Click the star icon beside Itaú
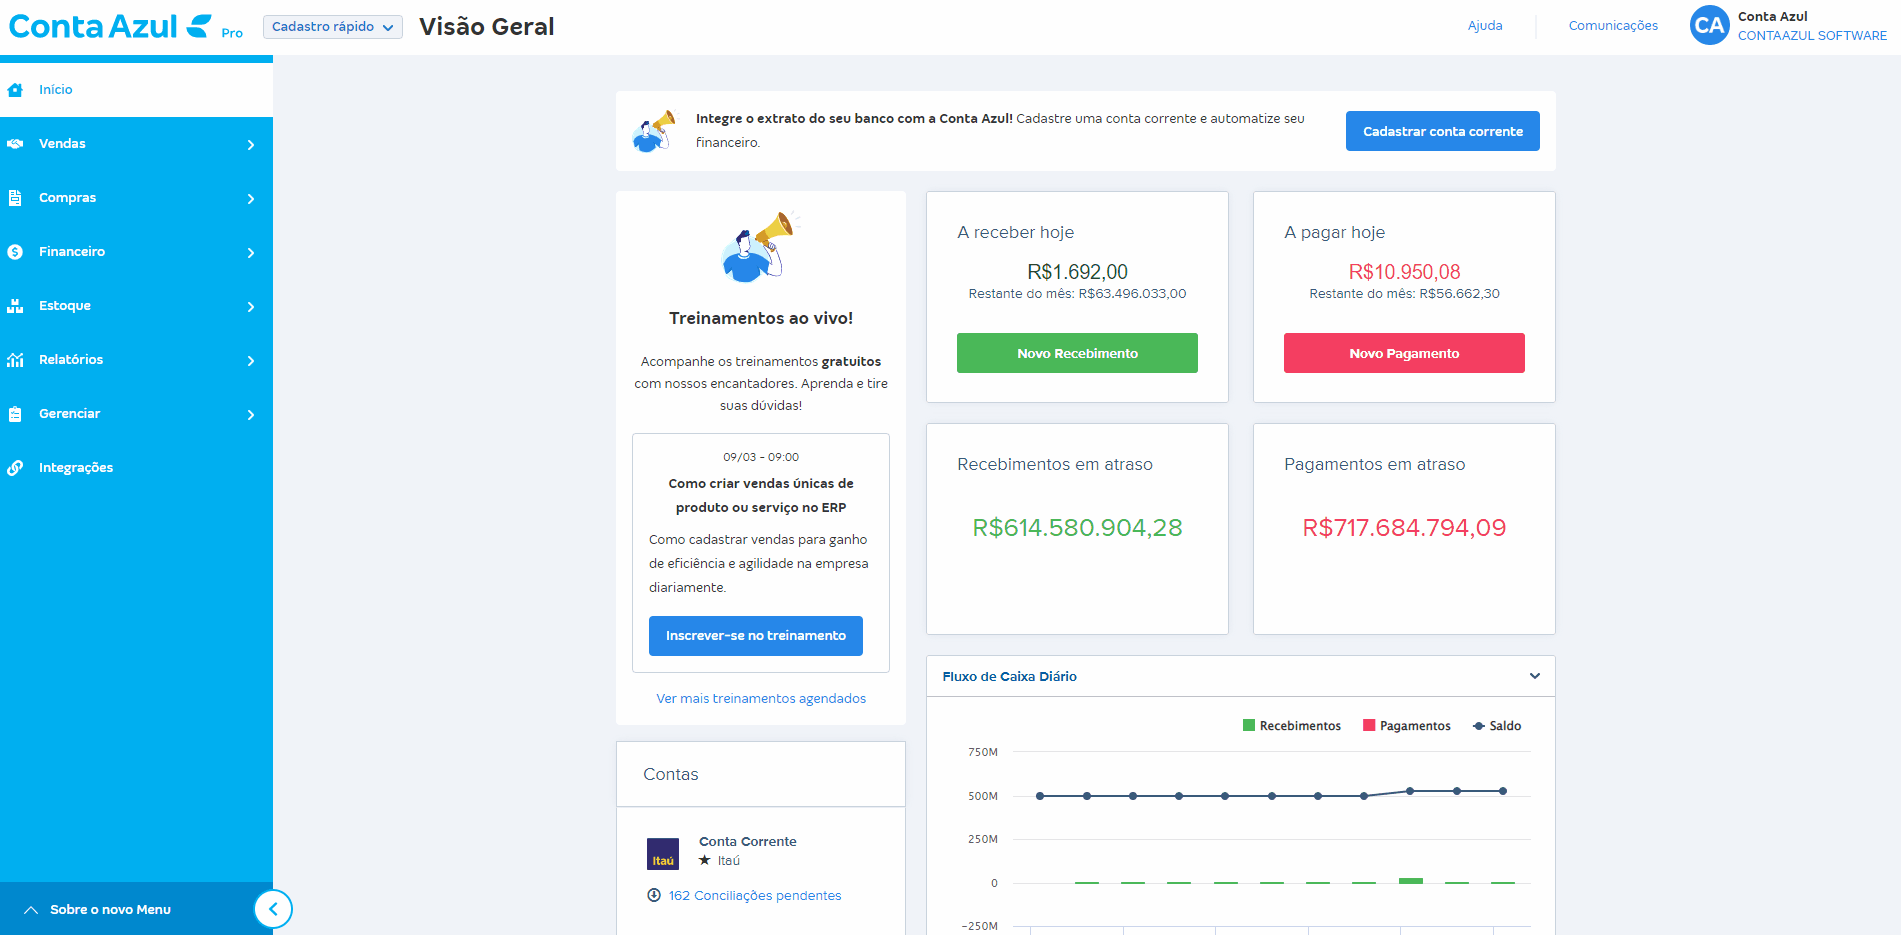 pyautogui.click(x=705, y=860)
